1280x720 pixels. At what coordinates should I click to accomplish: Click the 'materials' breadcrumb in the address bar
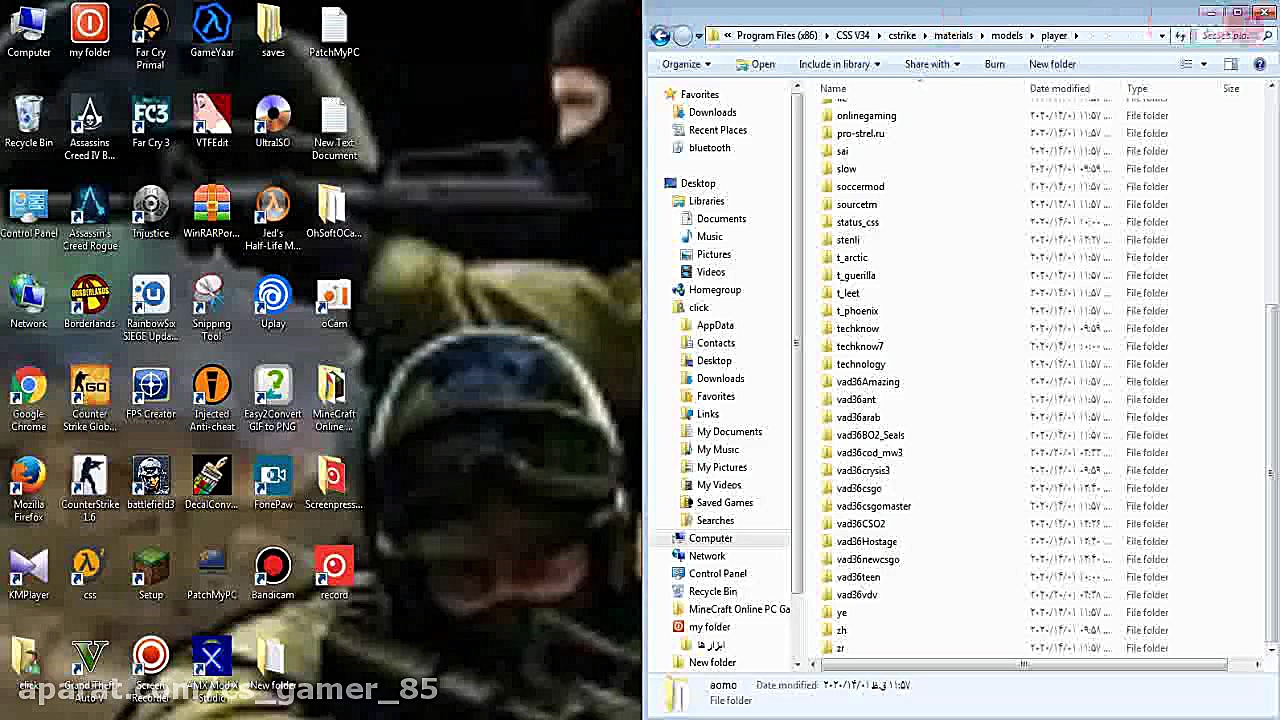[953, 36]
